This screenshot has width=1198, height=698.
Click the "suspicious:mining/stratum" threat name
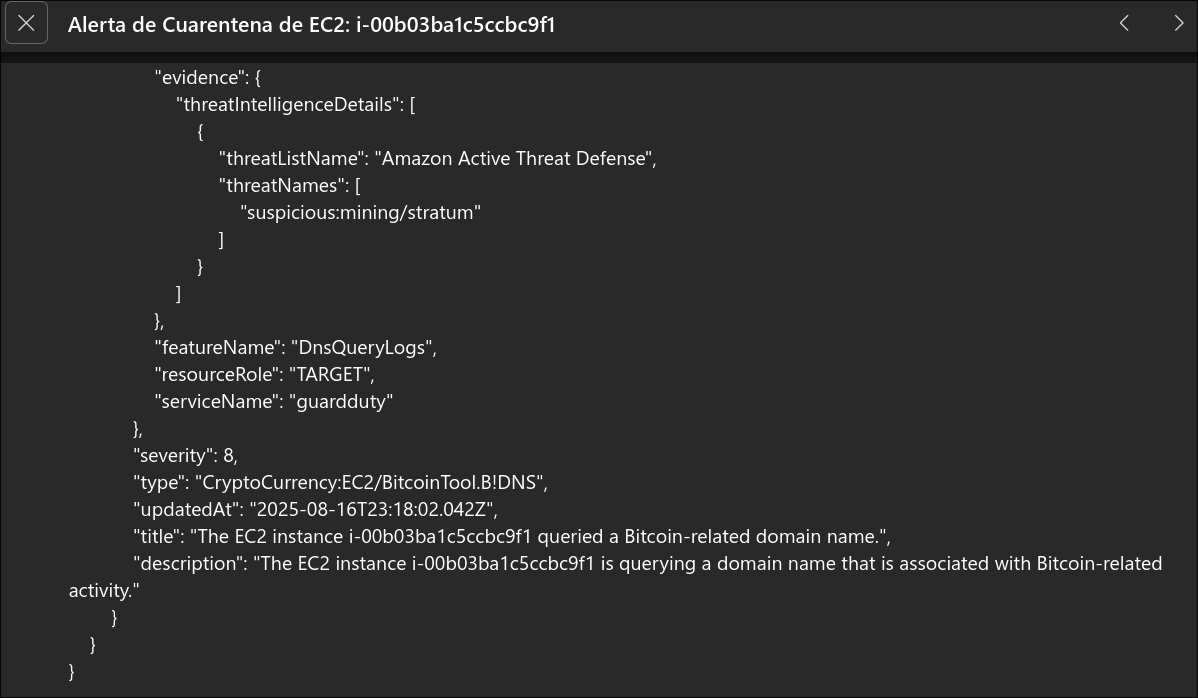361,212
